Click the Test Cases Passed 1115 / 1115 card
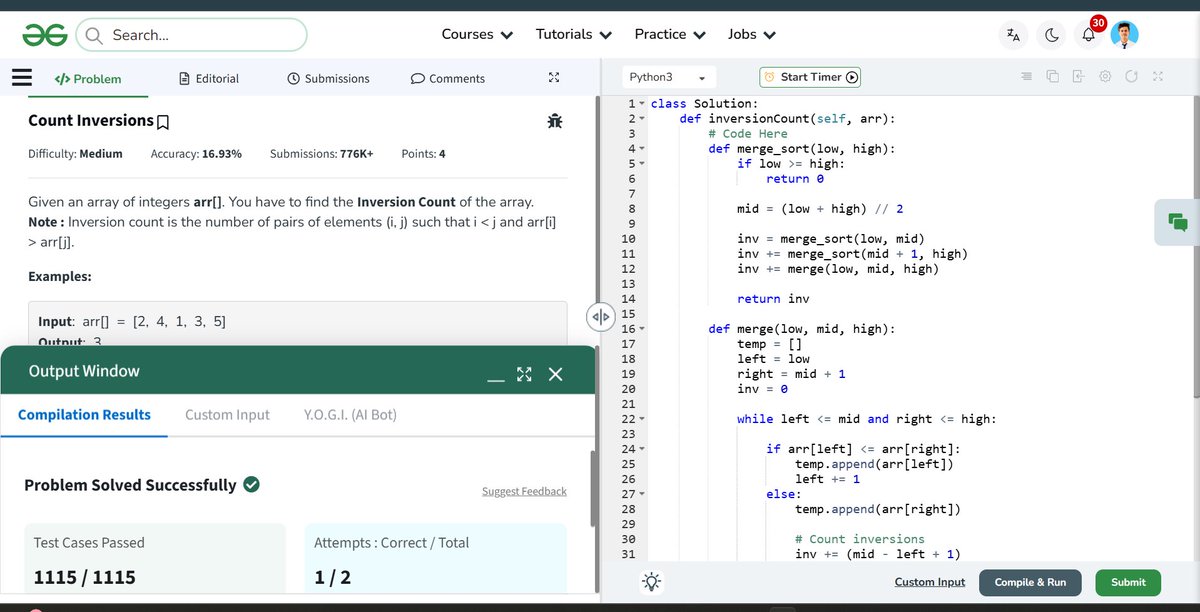This screenshot has height=612, width=1200. point(154,558)
